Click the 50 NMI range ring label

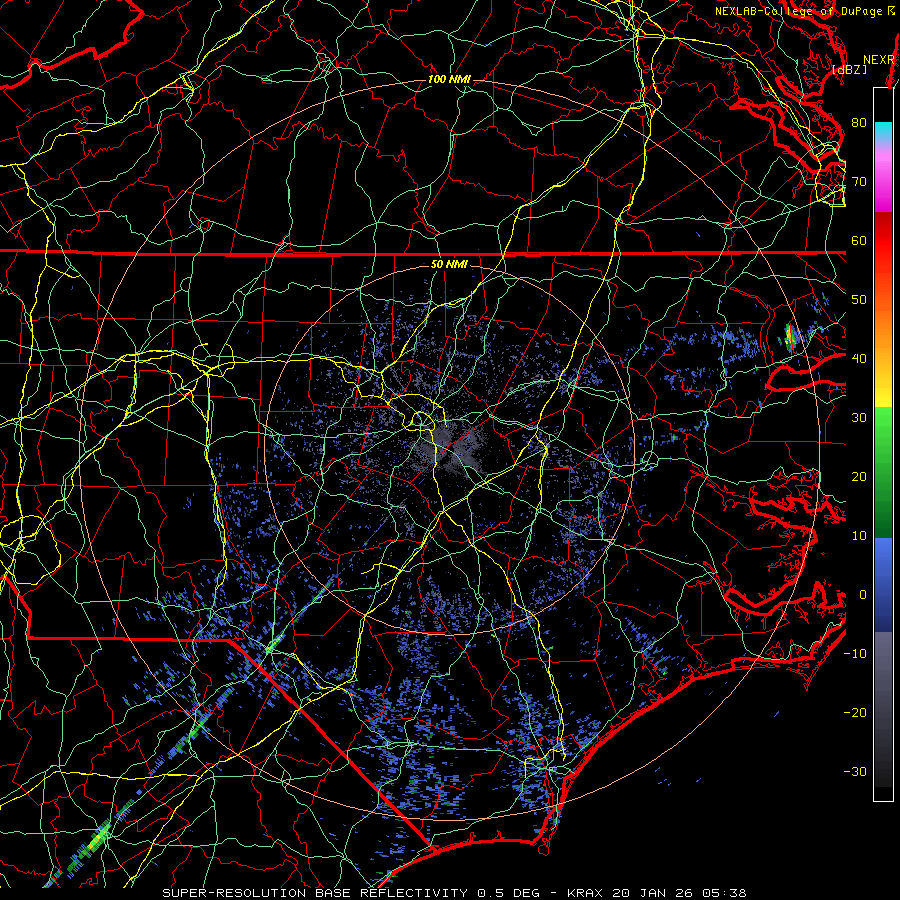[x=449, y=265]
